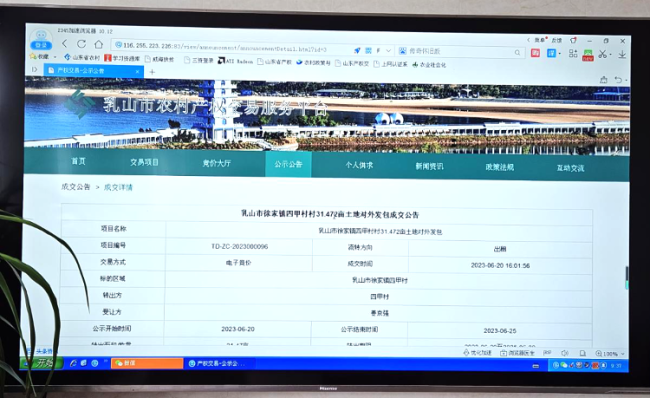Viewport: 650px width, 398px height.
Task: Reload the page with the refresh icon
Action: coord(81,44)
